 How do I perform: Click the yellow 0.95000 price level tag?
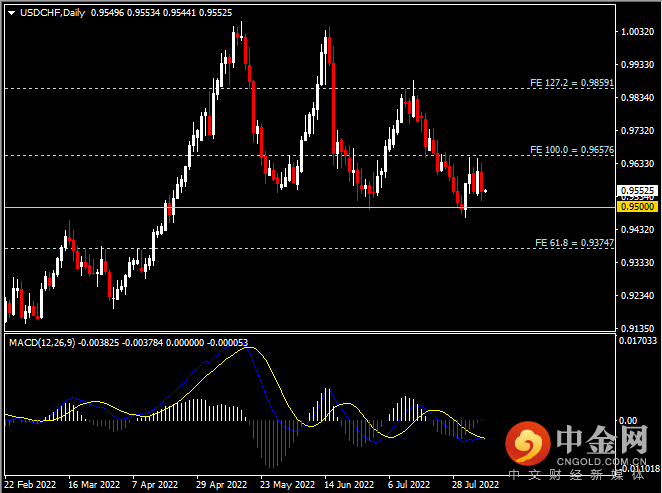coord(638,207)
